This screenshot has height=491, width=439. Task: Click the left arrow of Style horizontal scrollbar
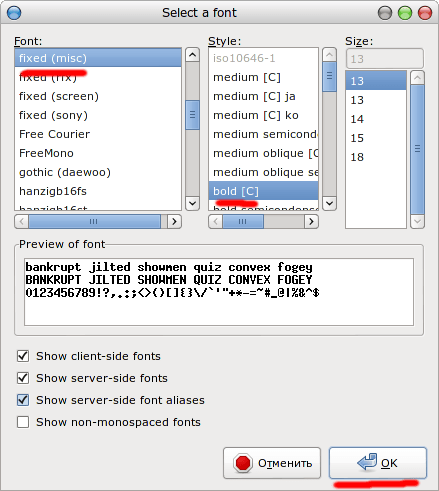(216, 222)
